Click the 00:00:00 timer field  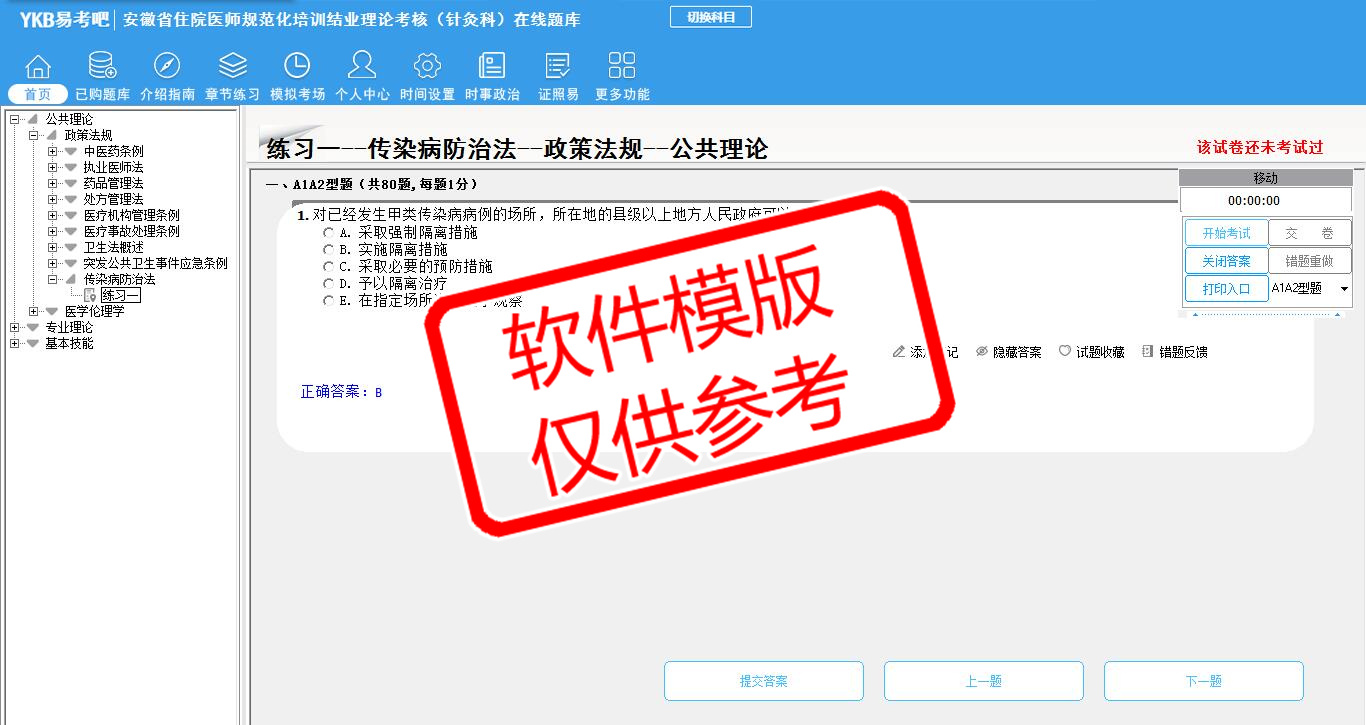pyautogui.click(x=1253, y=200)
